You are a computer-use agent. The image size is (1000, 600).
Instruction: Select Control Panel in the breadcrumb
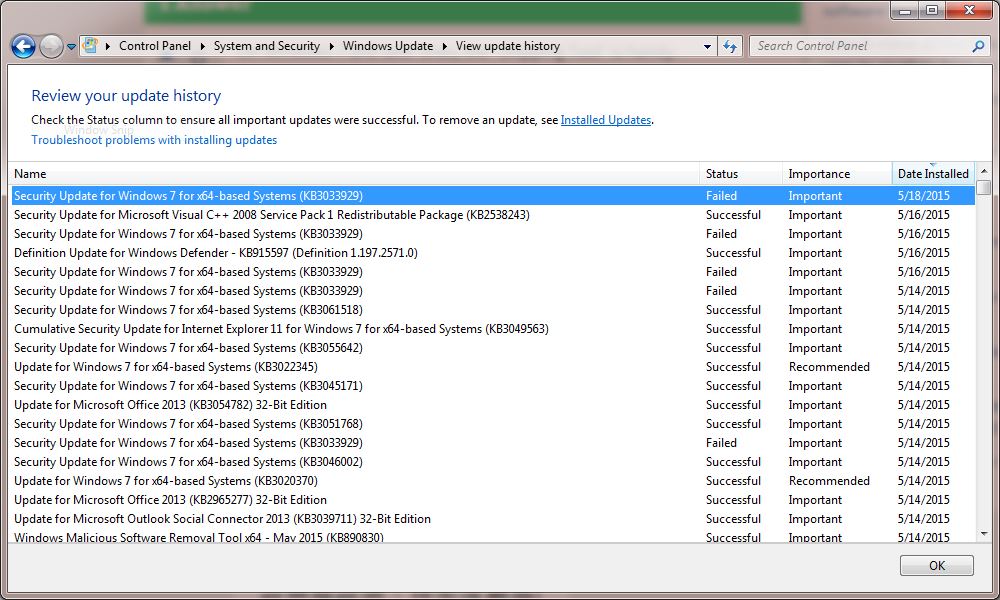point(154,46)
